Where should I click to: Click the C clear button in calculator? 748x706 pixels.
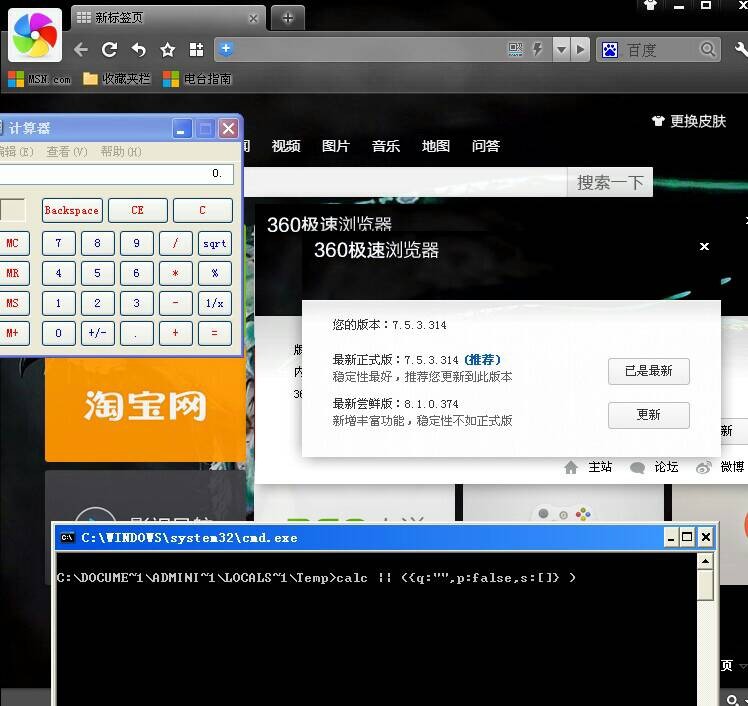(x=202, y=210)
